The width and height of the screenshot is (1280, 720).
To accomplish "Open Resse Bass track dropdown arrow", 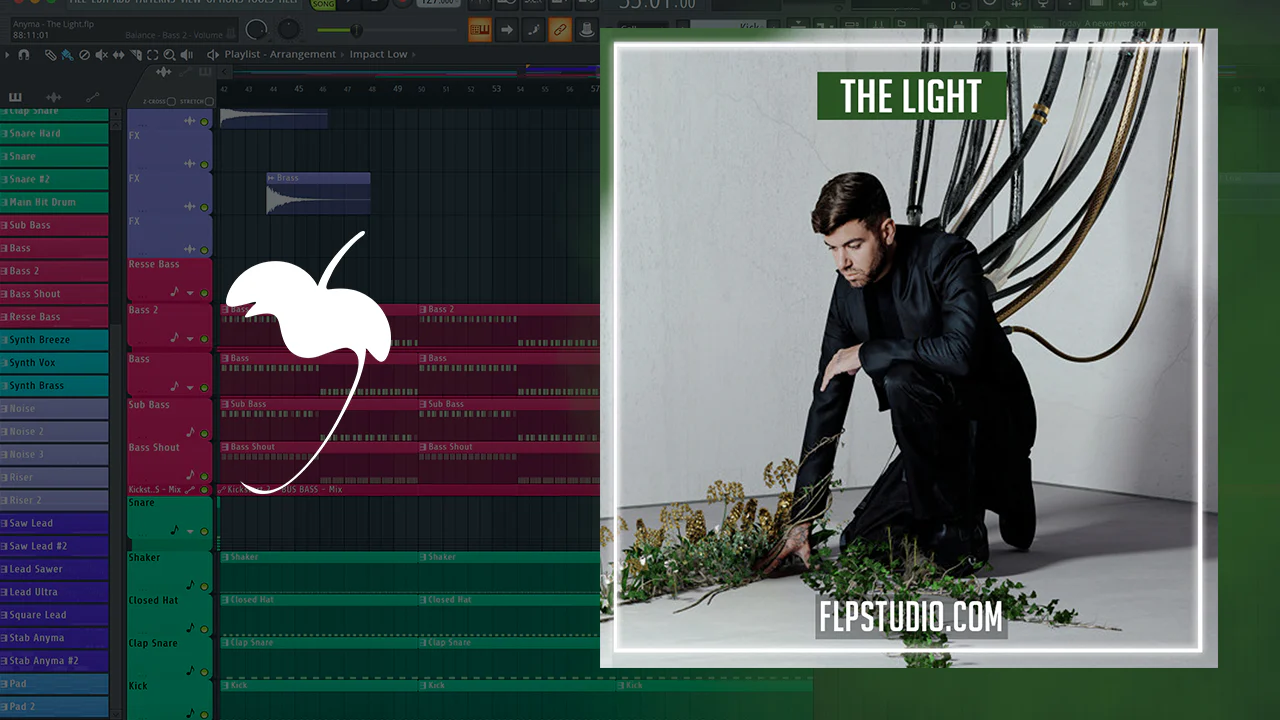I will [x=190, y=293].
